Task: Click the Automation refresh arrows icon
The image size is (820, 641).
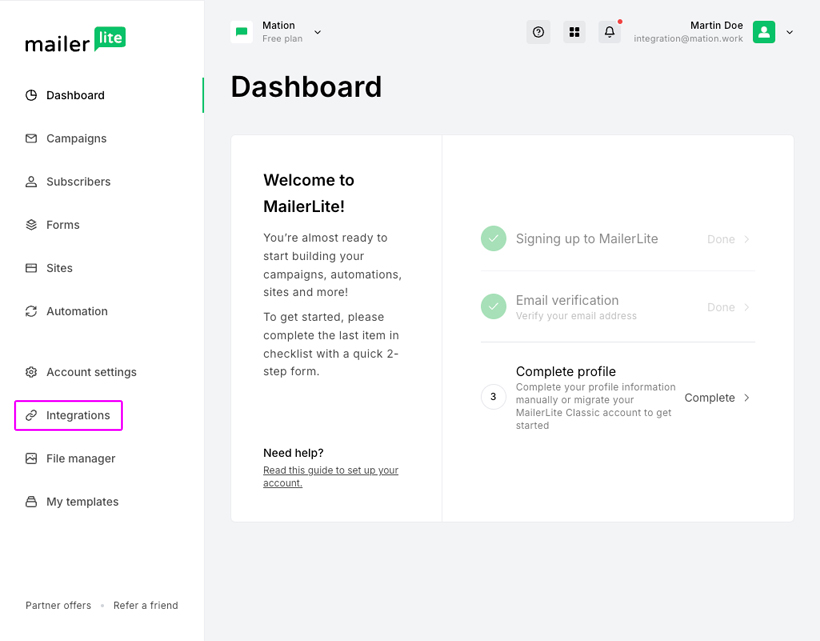Action: [31, 311]
